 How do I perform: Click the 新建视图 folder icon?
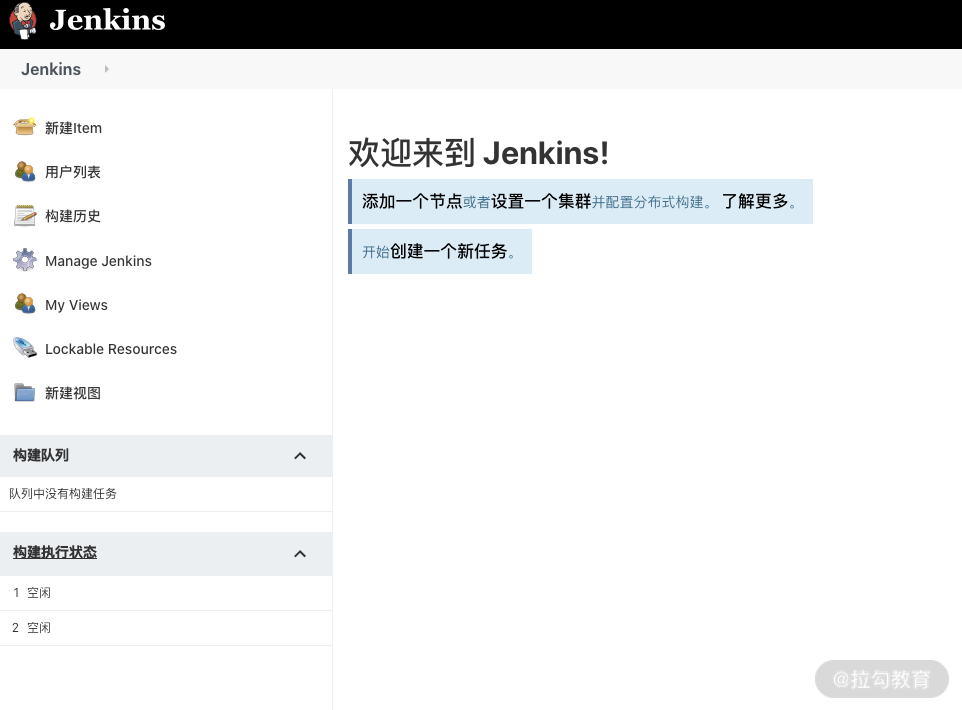tap(25, 392)
